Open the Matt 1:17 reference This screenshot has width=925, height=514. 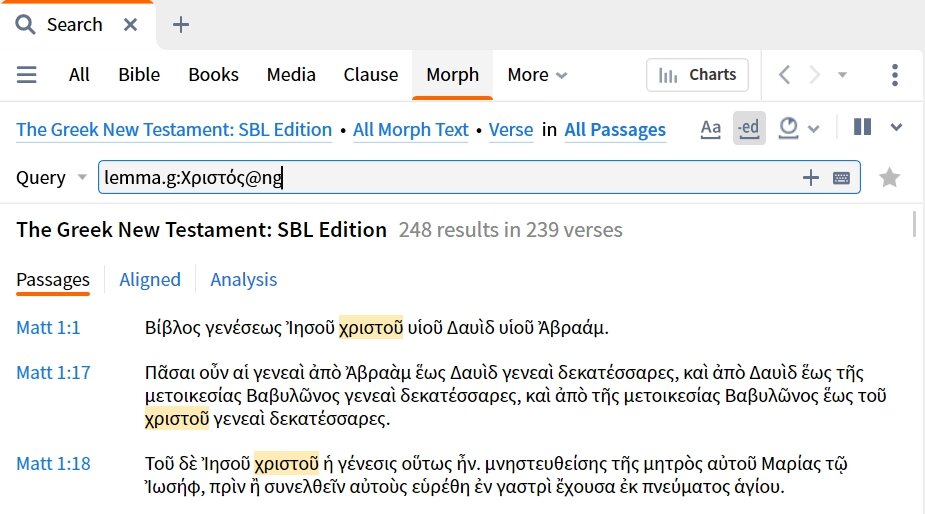pos(53,373)
